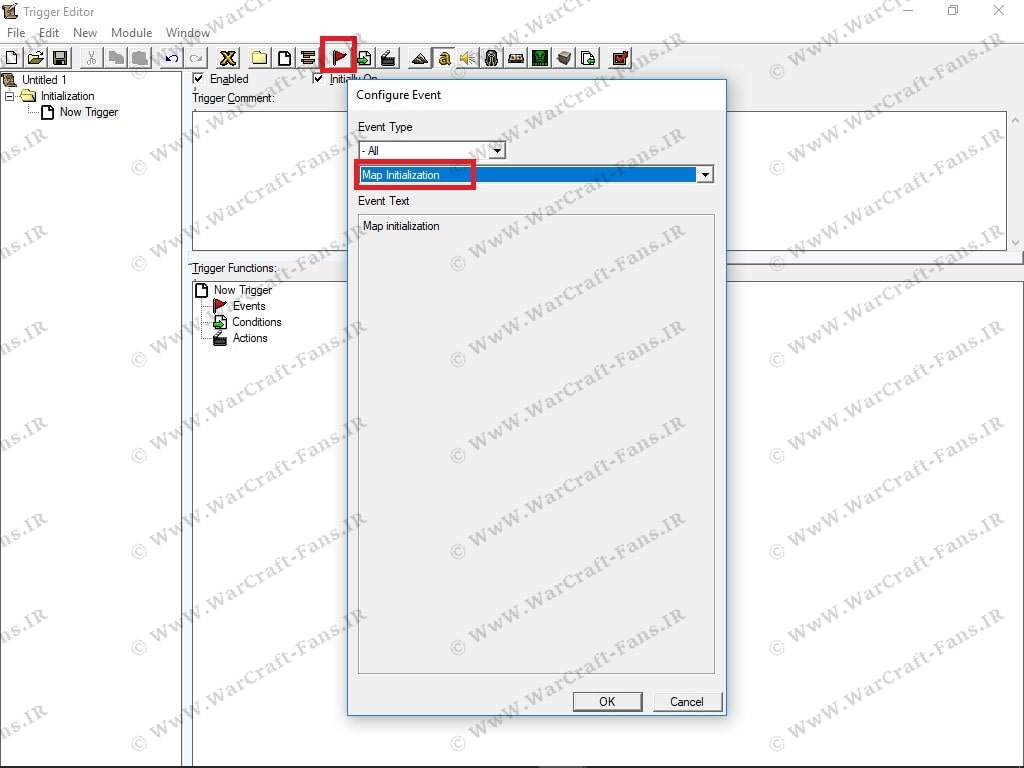
Task: Click the New Map toolbar icon
Action: (12, 58)
